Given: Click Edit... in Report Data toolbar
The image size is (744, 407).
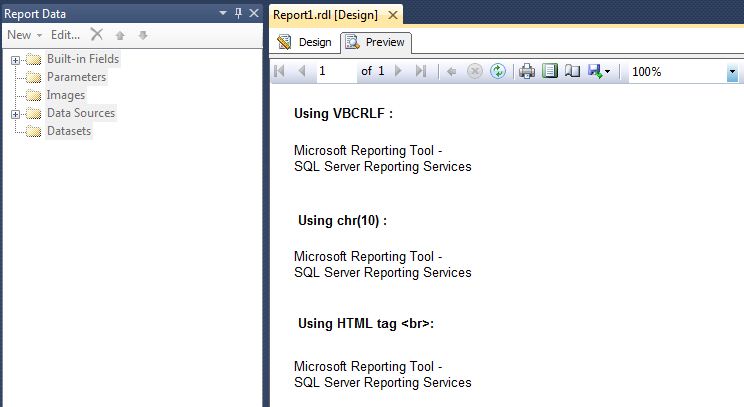Looking at the screenshot, I should pyautogui.click(x=65, y=35).
